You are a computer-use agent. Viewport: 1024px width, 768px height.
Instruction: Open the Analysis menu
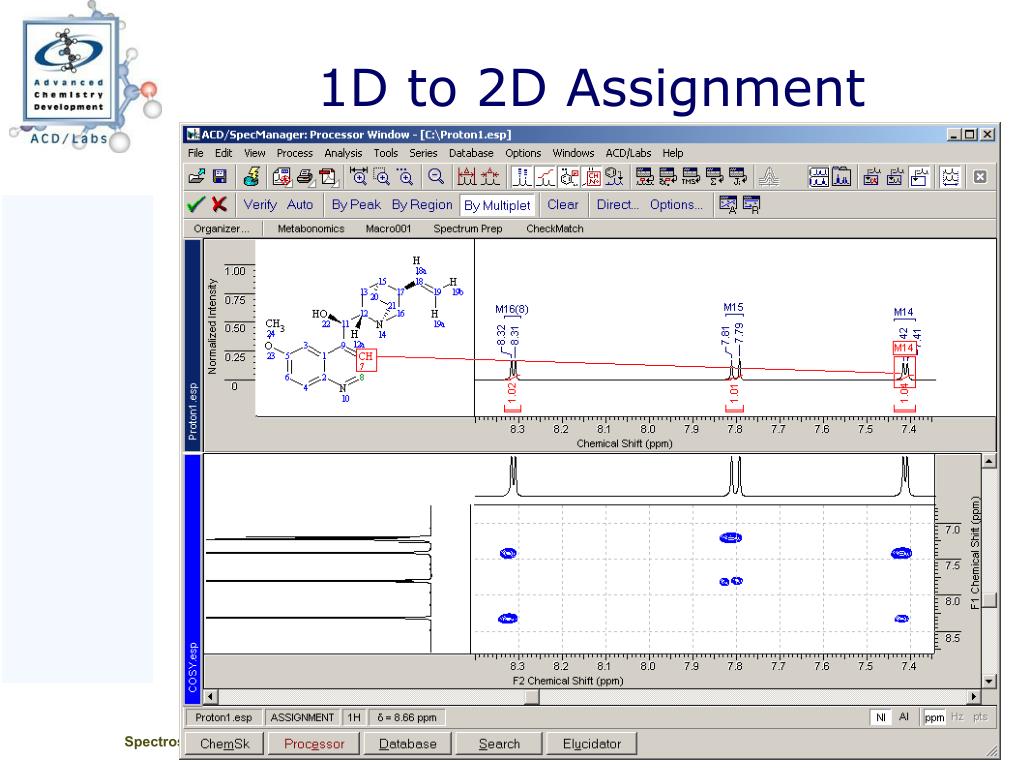(x=343, y=153)
